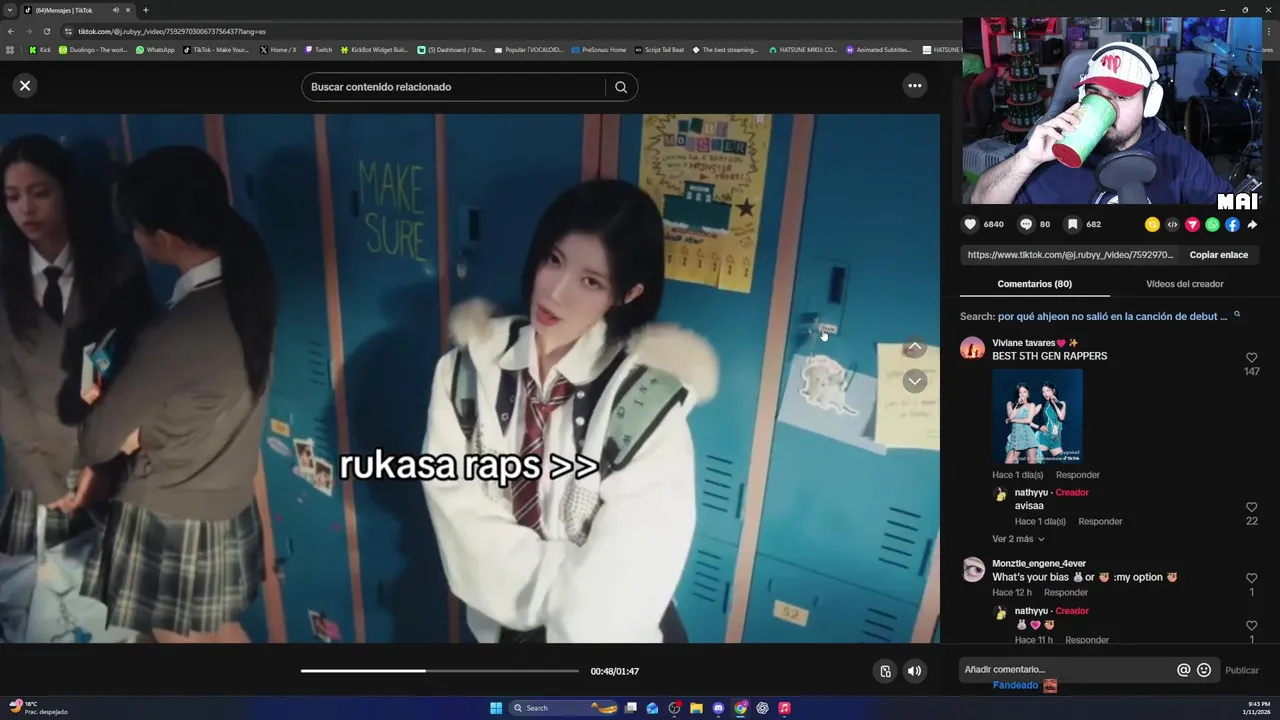The image size is (1280, 720).
Task: Expand 'Ver 2 más' replies
Action: coord(1018,539)
